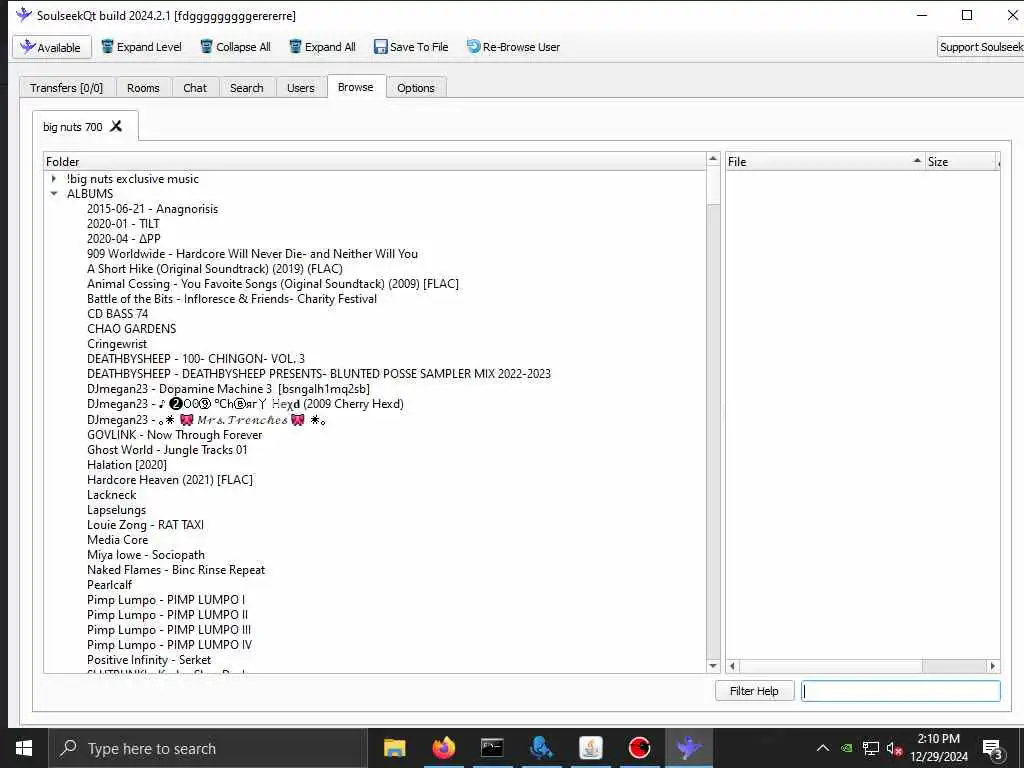Click the folder list scroll-down arrow

coord(713,666)
